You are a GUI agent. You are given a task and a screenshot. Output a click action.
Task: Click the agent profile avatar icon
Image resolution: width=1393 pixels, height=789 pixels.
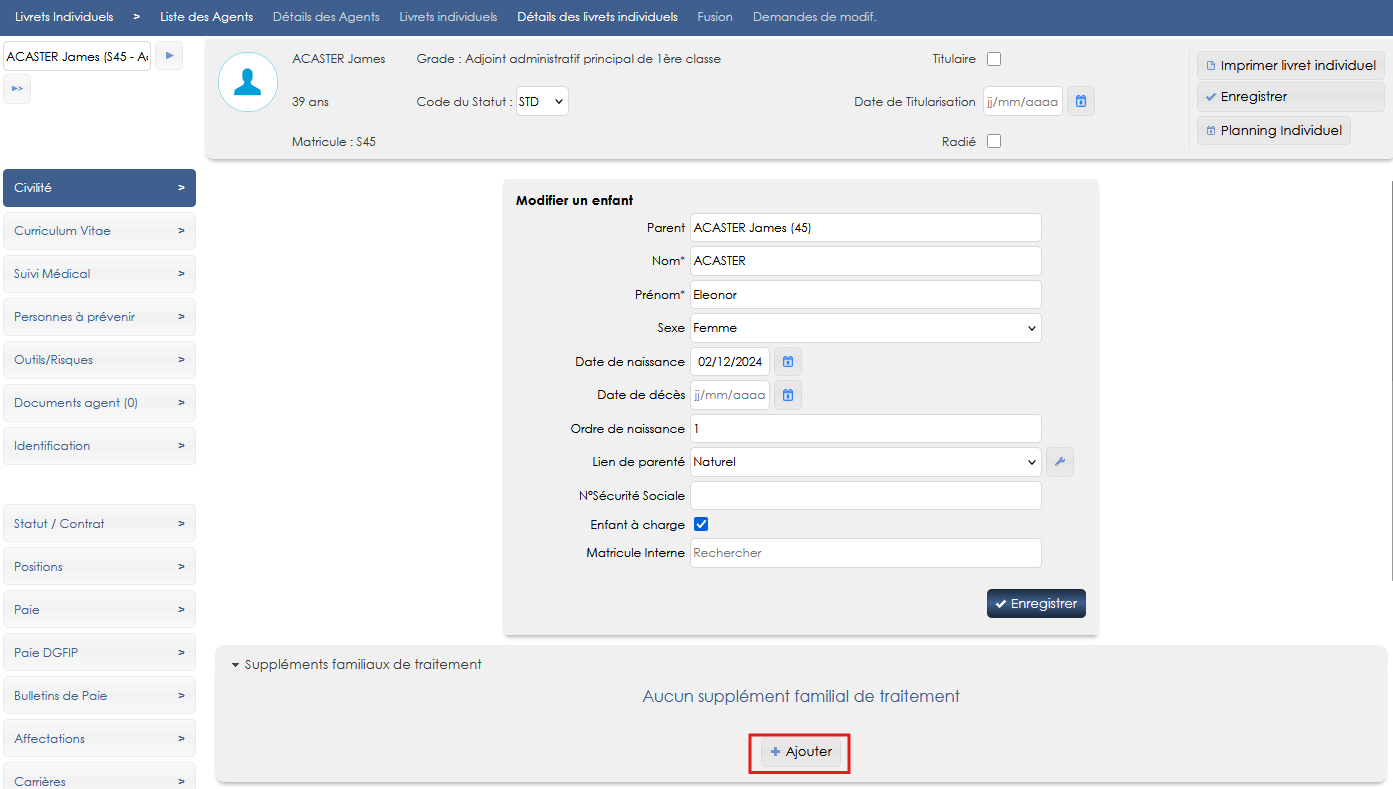pos(248,82)
